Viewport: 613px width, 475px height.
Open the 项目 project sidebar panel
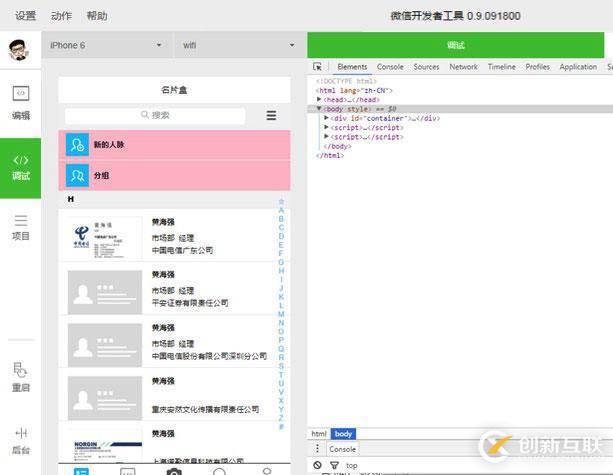coord(21,227)
